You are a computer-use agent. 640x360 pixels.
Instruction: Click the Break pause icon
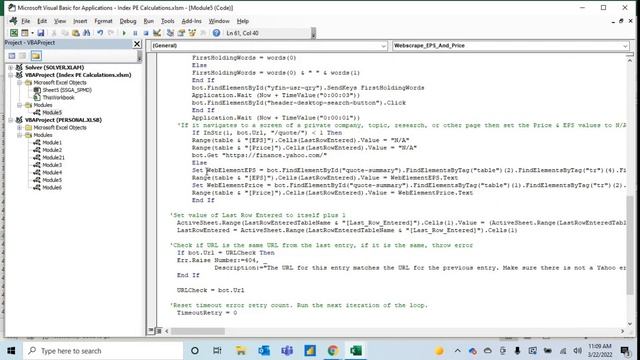coord(135,33)
